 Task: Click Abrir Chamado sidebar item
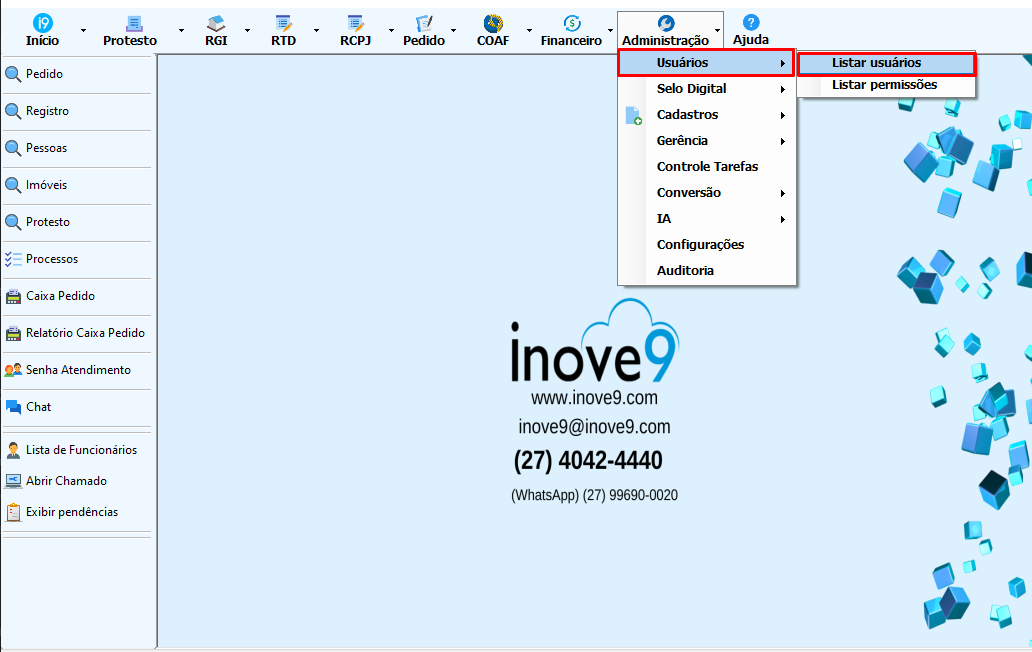point(66,481)
